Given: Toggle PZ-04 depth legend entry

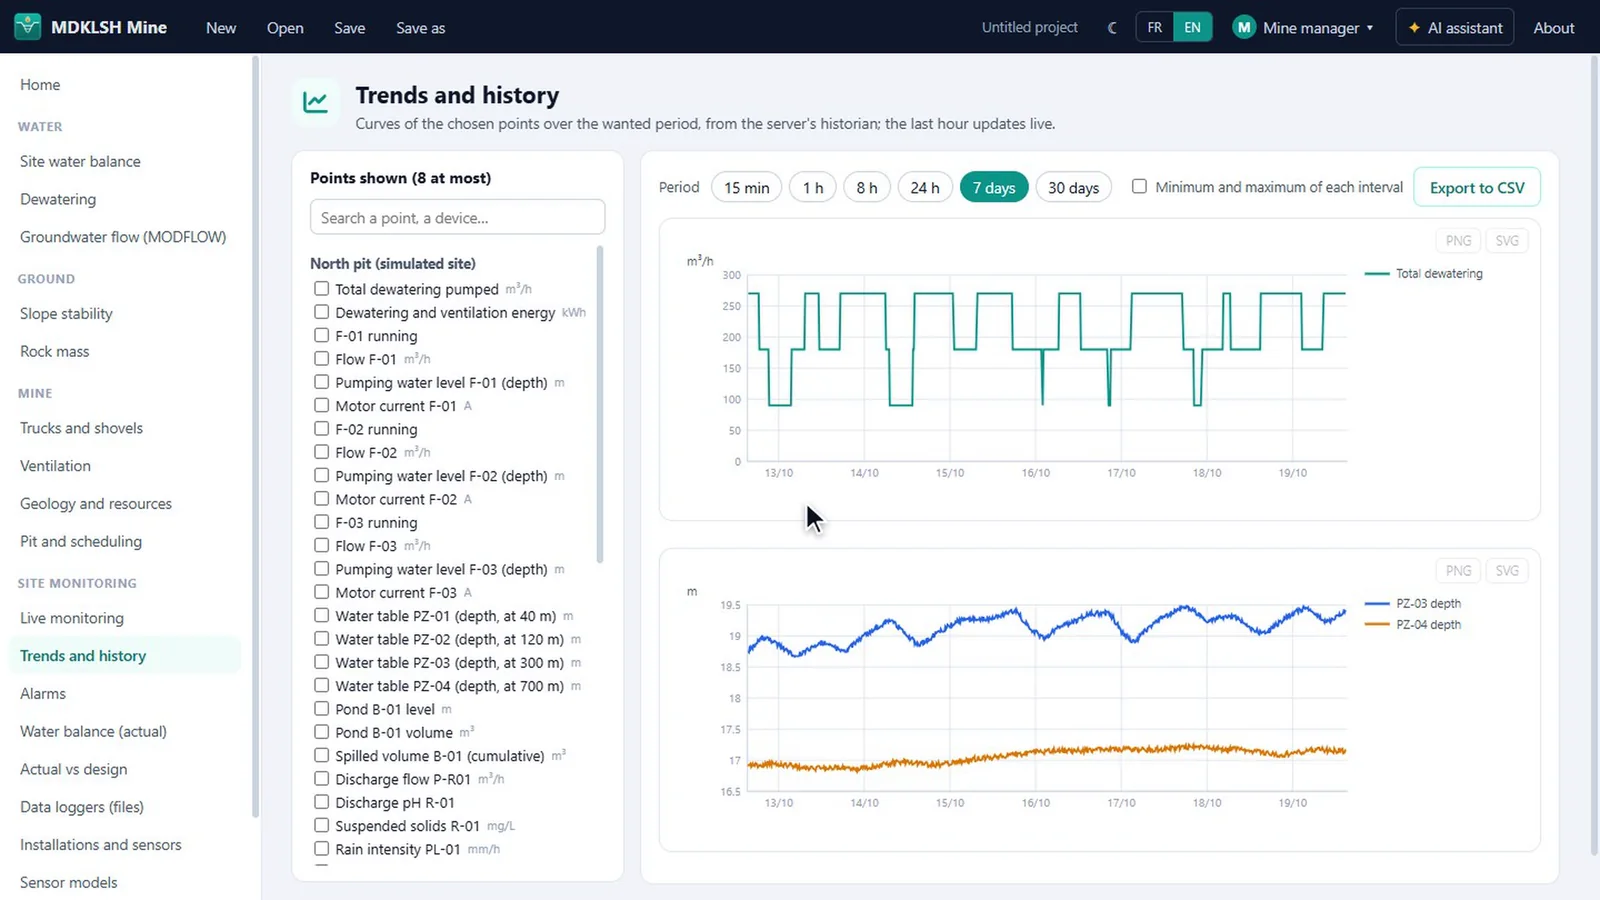Looking at the screenshot, I should tap(1413, 624).
